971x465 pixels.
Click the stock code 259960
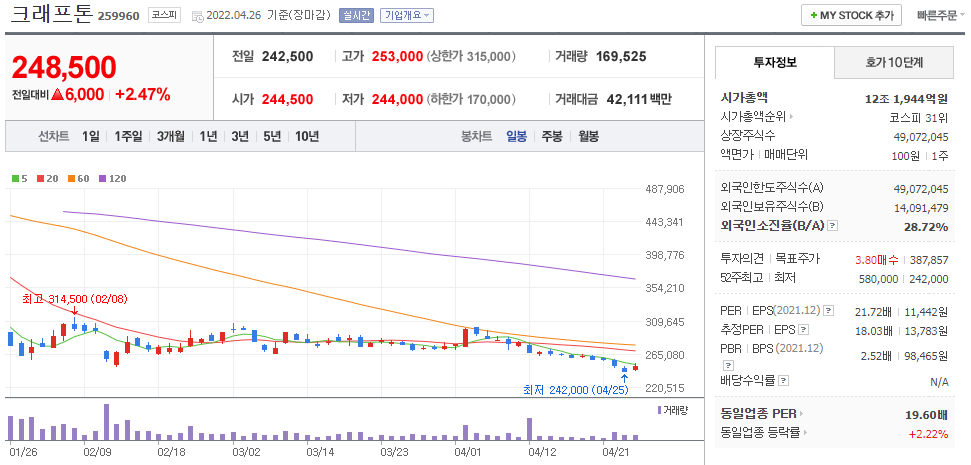click(x=120, y=15)
